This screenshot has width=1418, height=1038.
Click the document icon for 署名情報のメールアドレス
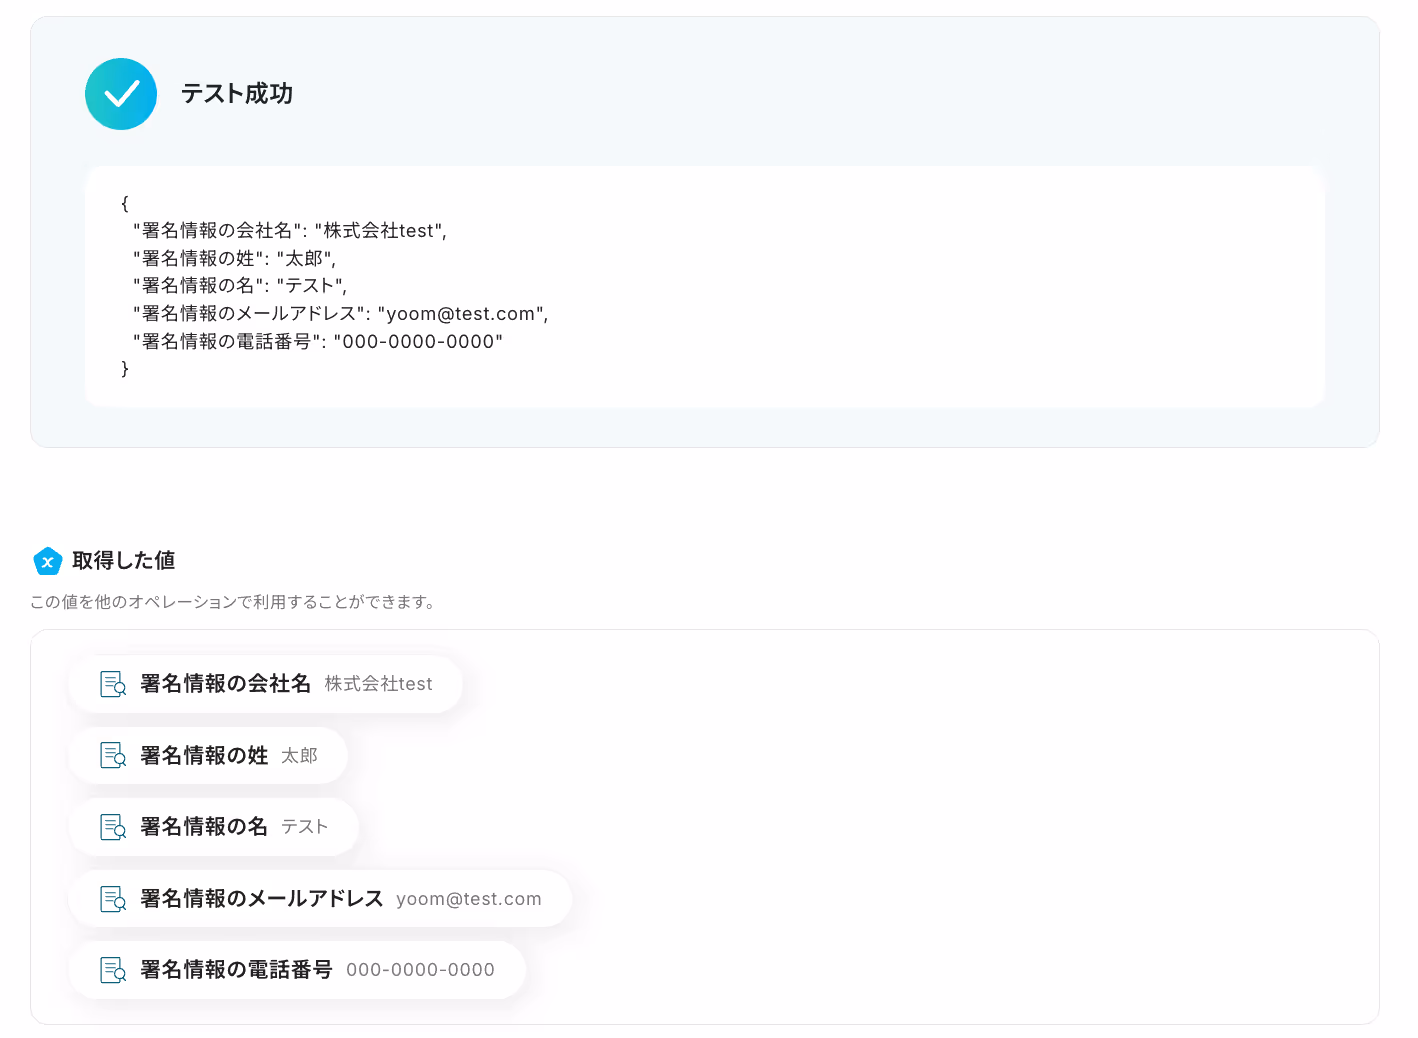113,899
